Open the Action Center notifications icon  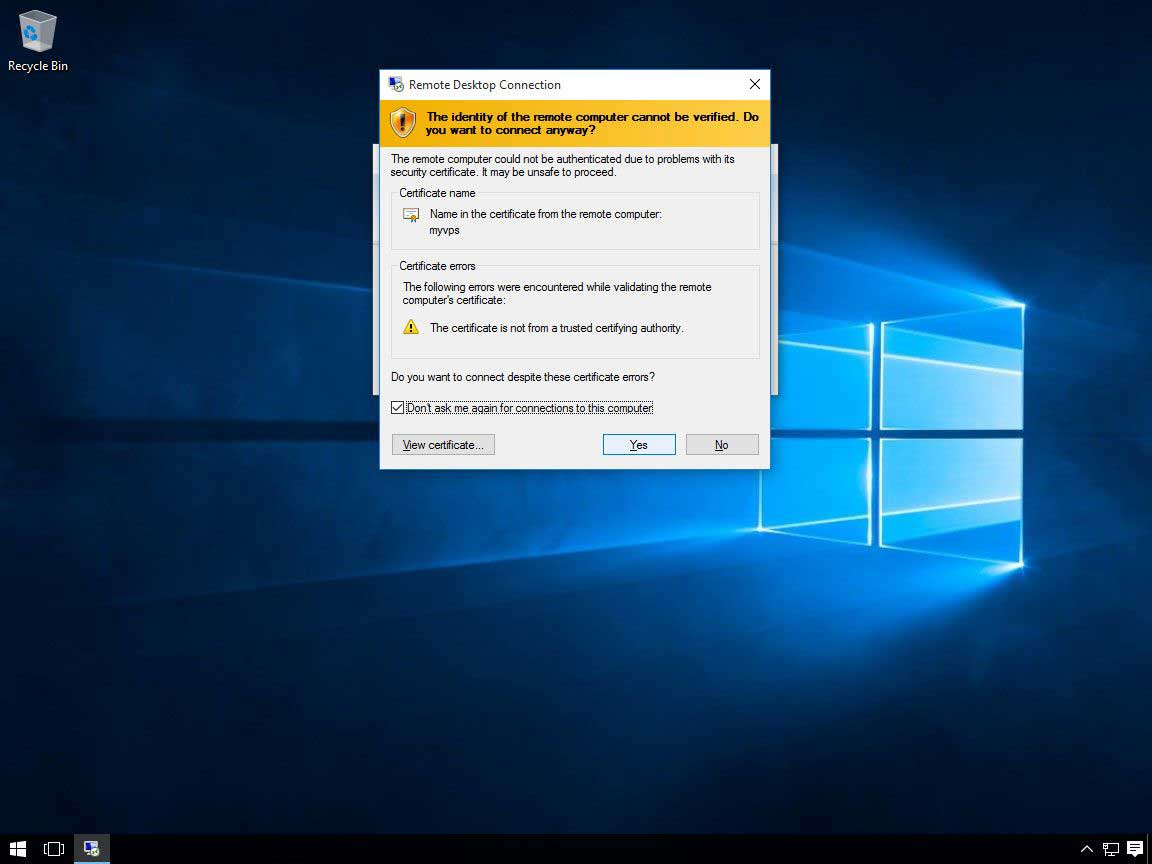pyautogui.click(x=1134, y=849)
